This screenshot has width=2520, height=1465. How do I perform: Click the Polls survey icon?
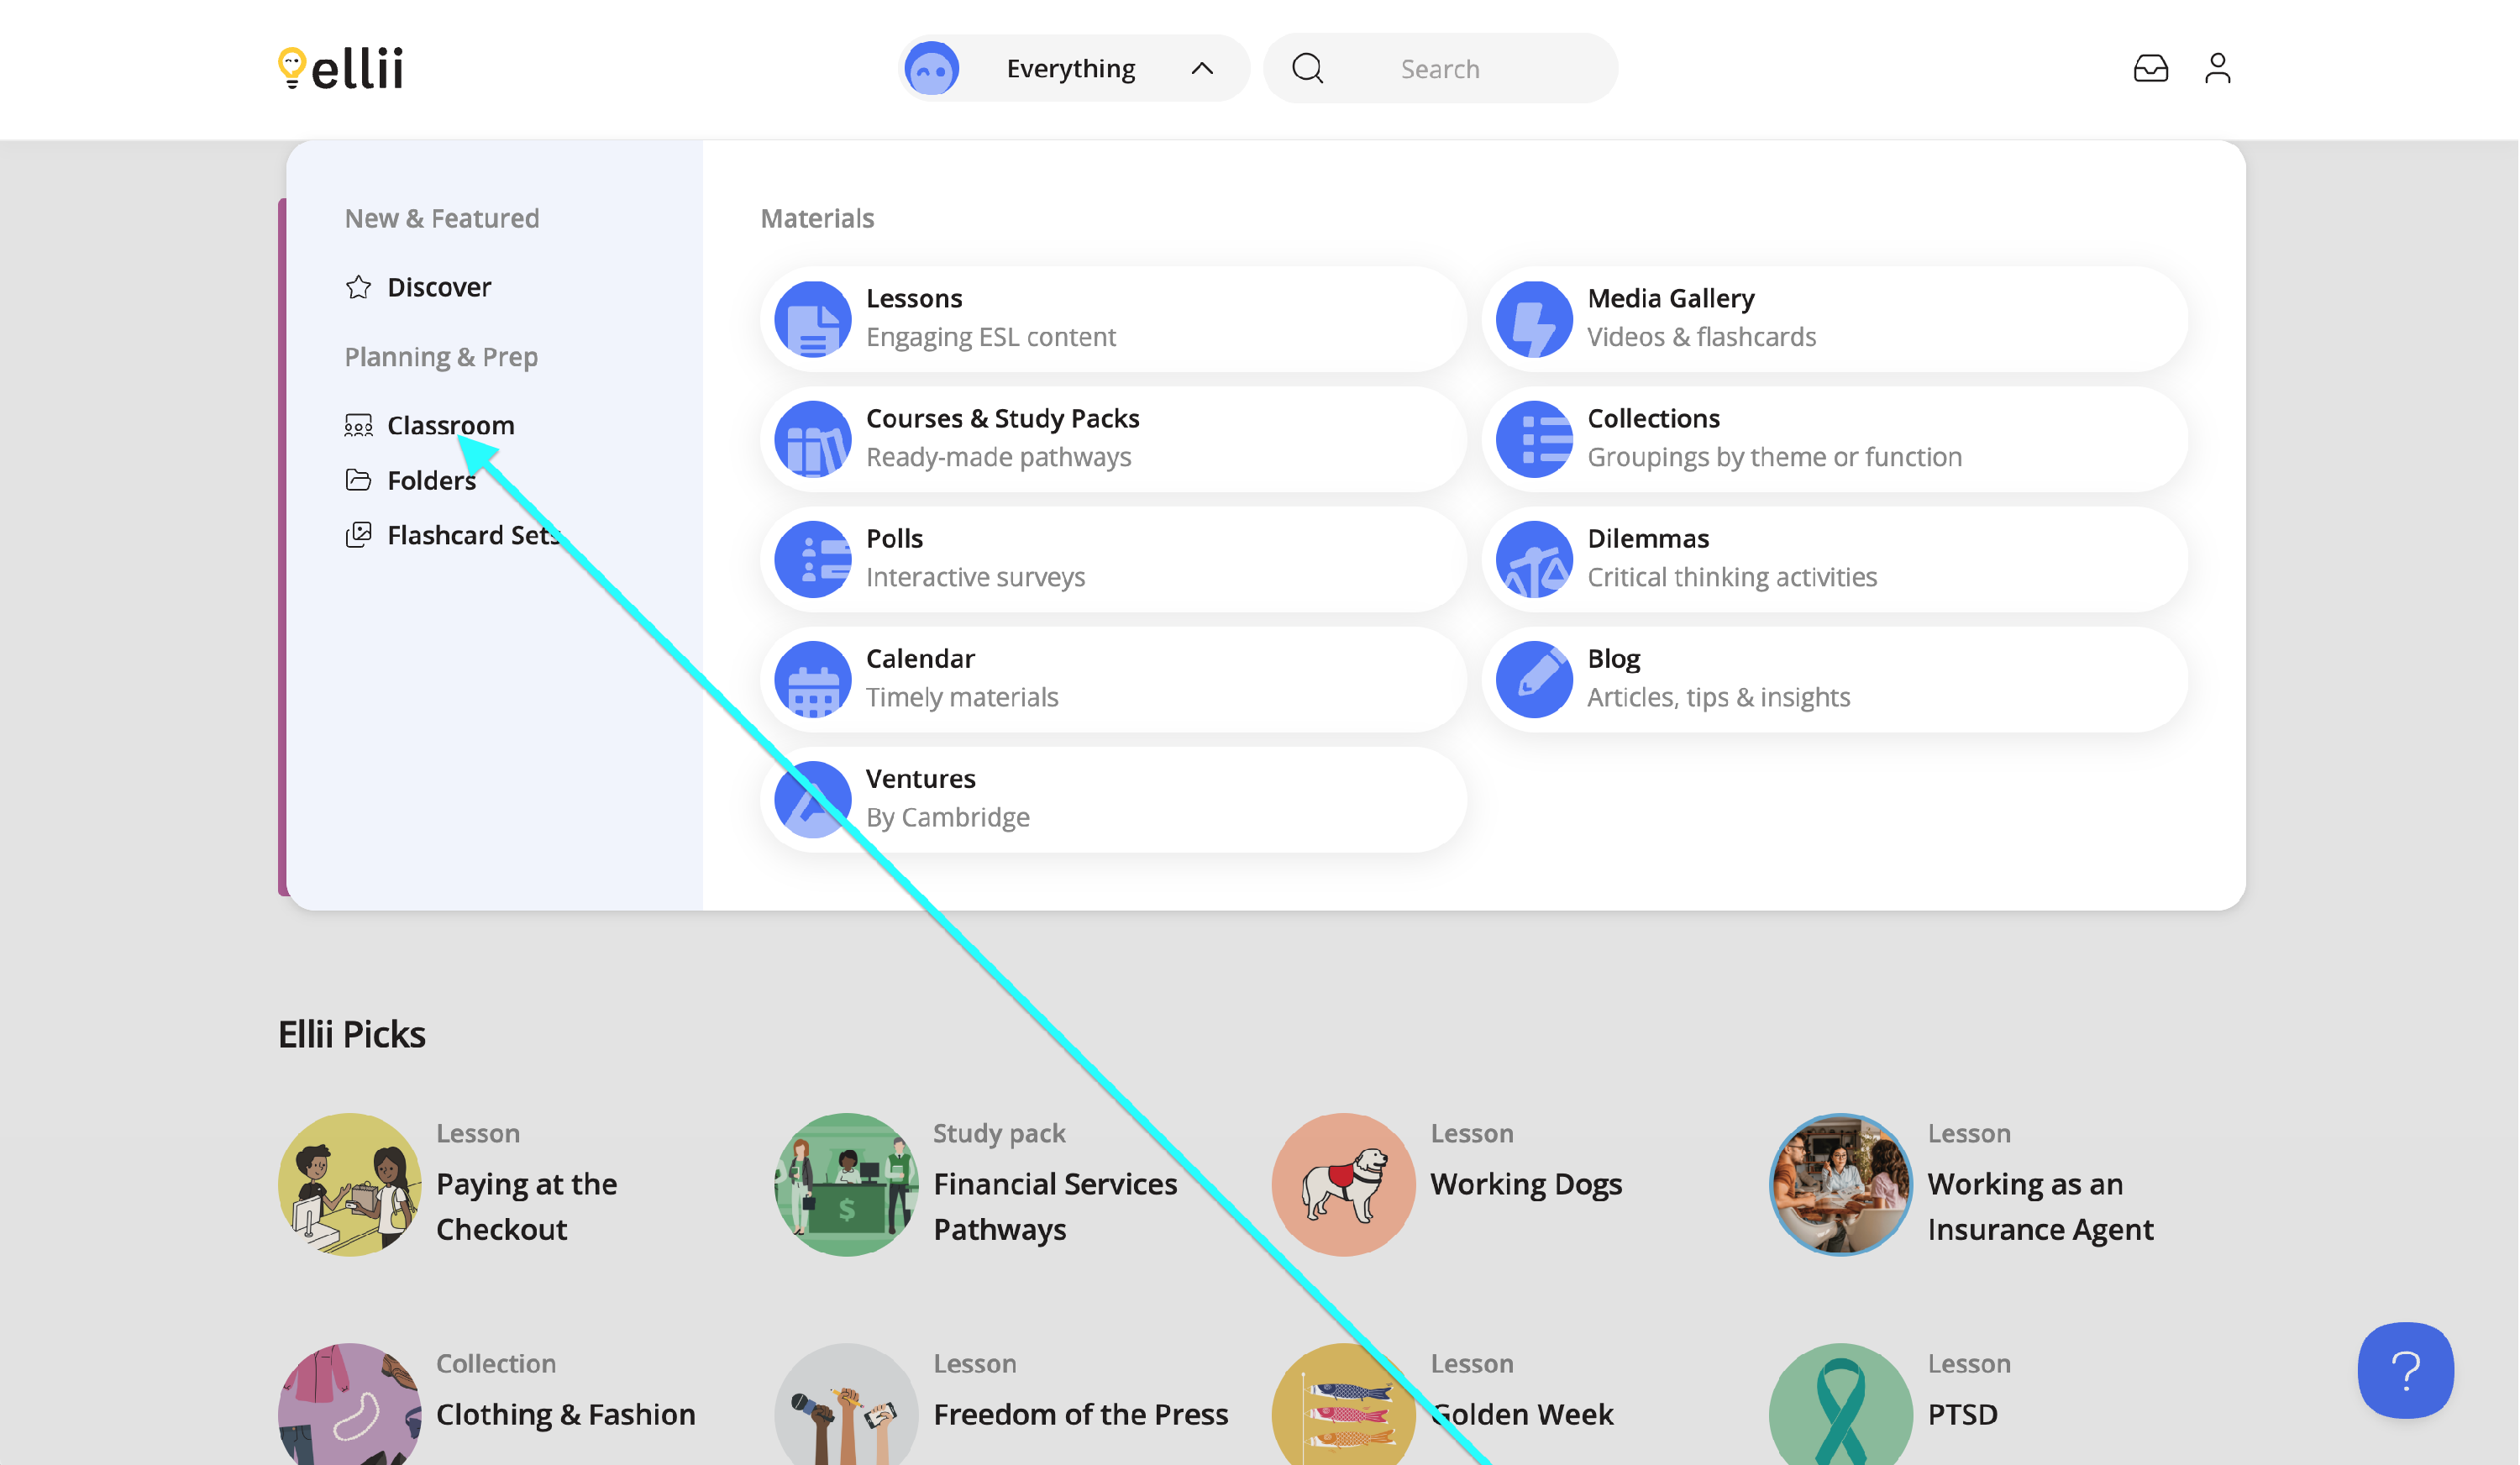[x=812, y=559]
